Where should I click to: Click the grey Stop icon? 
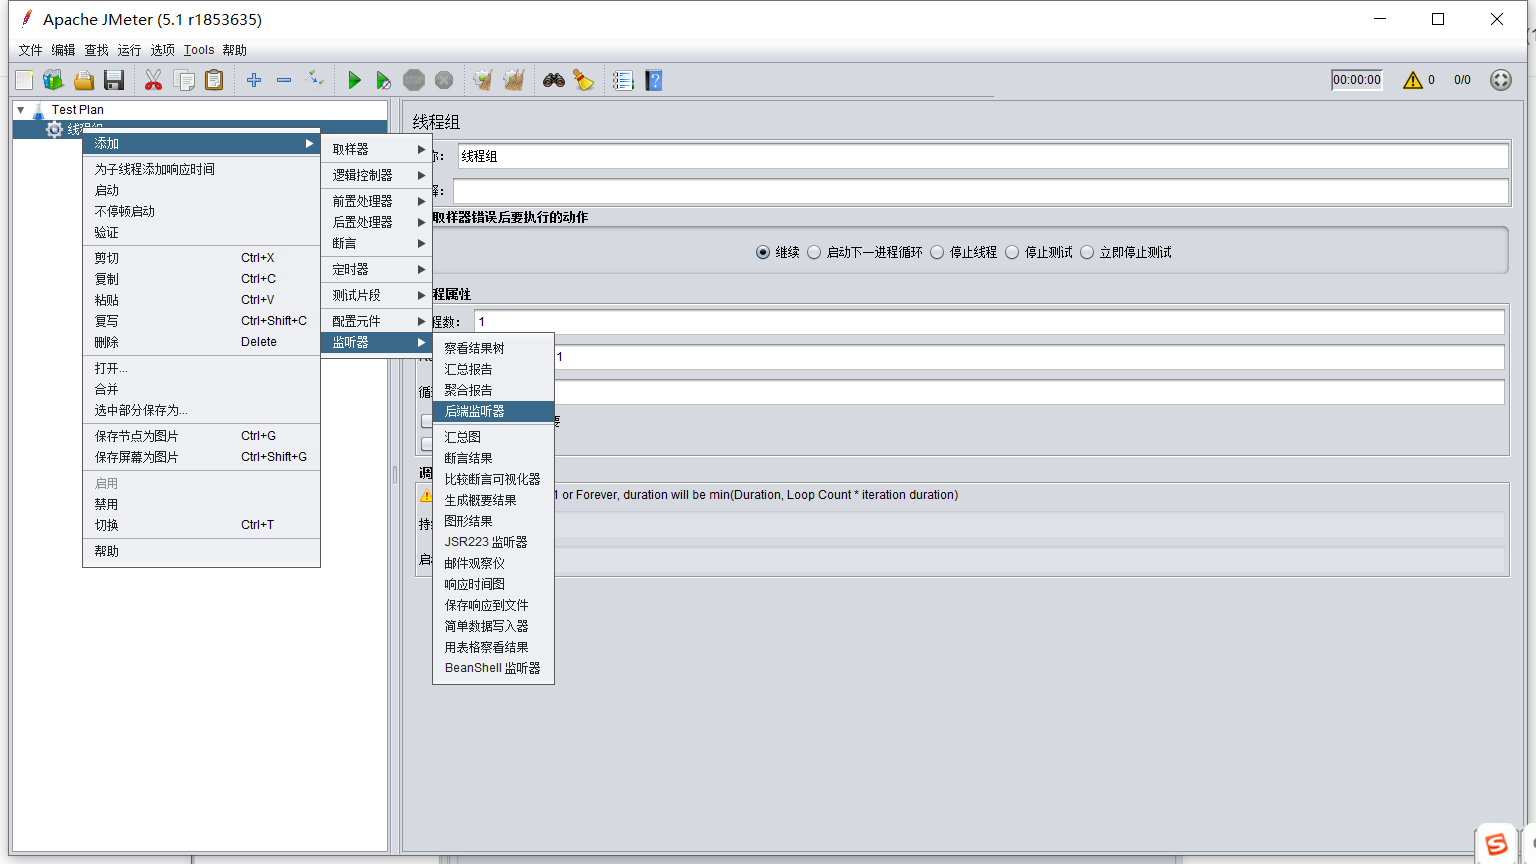click(x=414, y=80)
